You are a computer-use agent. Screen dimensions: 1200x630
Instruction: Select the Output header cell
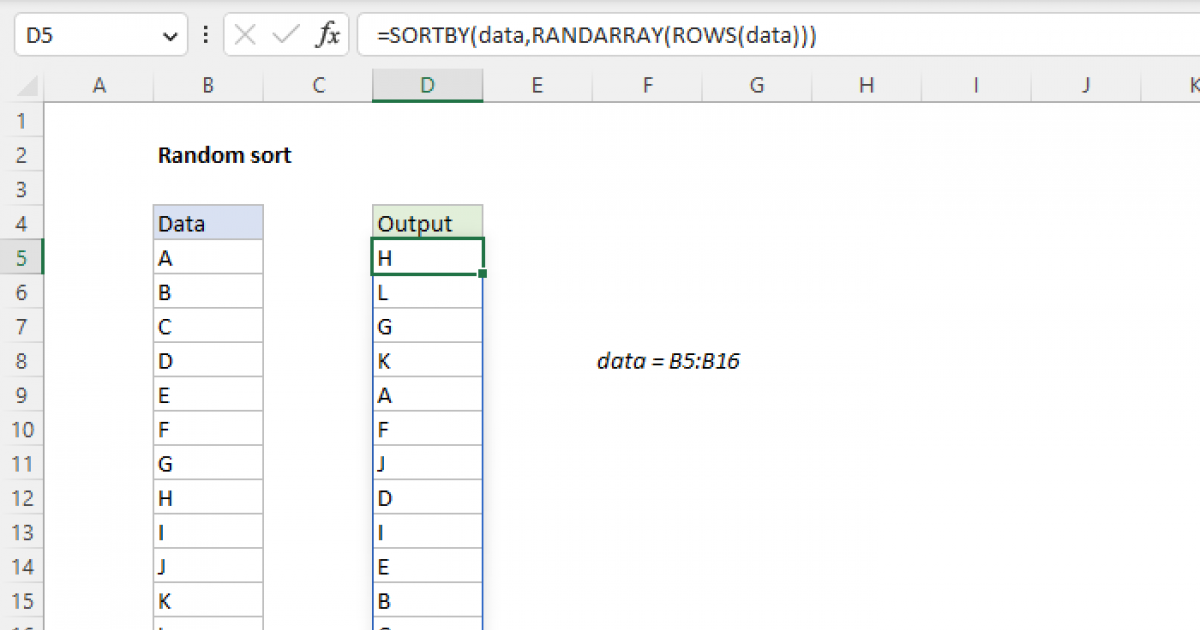click(427, 222)
